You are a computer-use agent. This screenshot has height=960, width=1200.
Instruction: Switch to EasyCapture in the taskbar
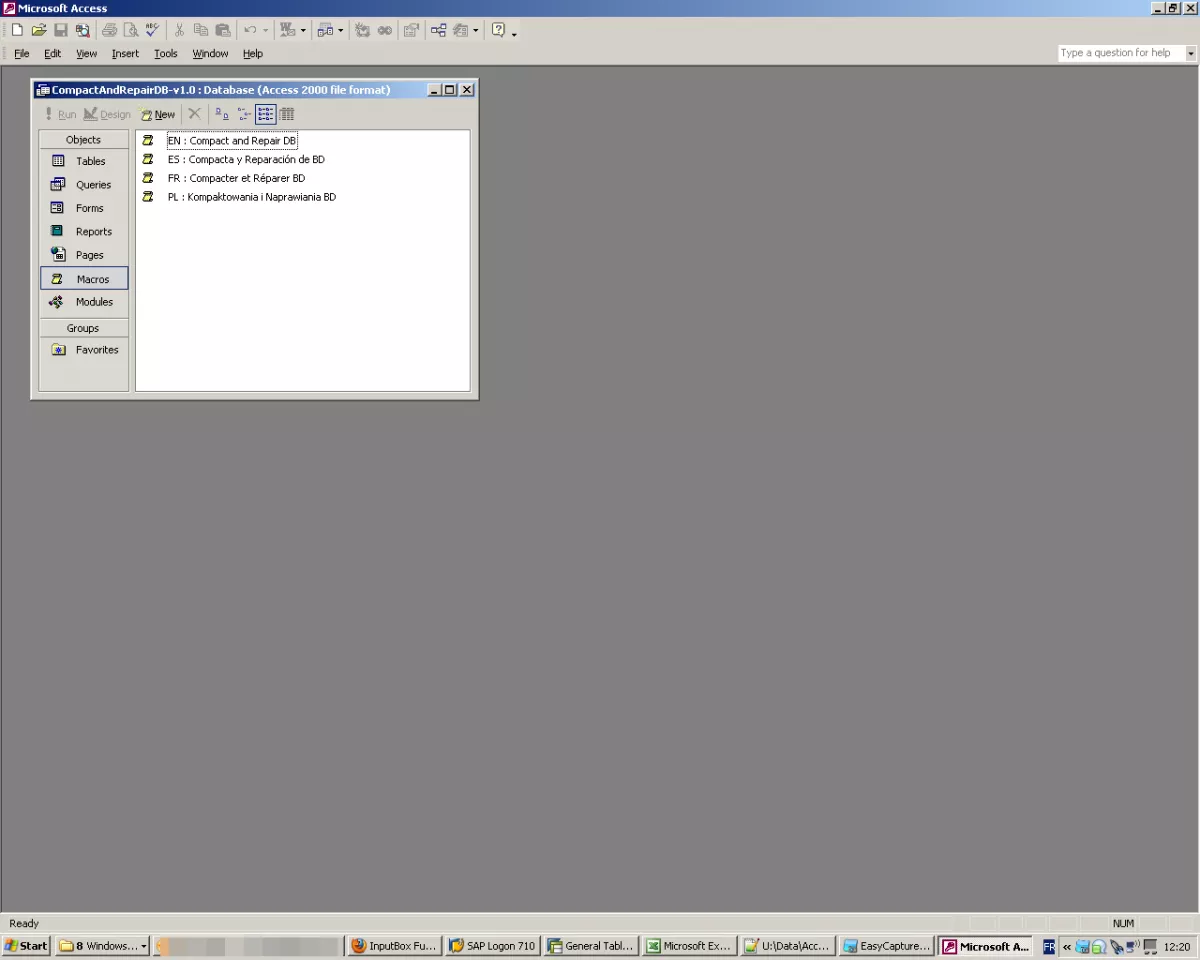[886, 946]
